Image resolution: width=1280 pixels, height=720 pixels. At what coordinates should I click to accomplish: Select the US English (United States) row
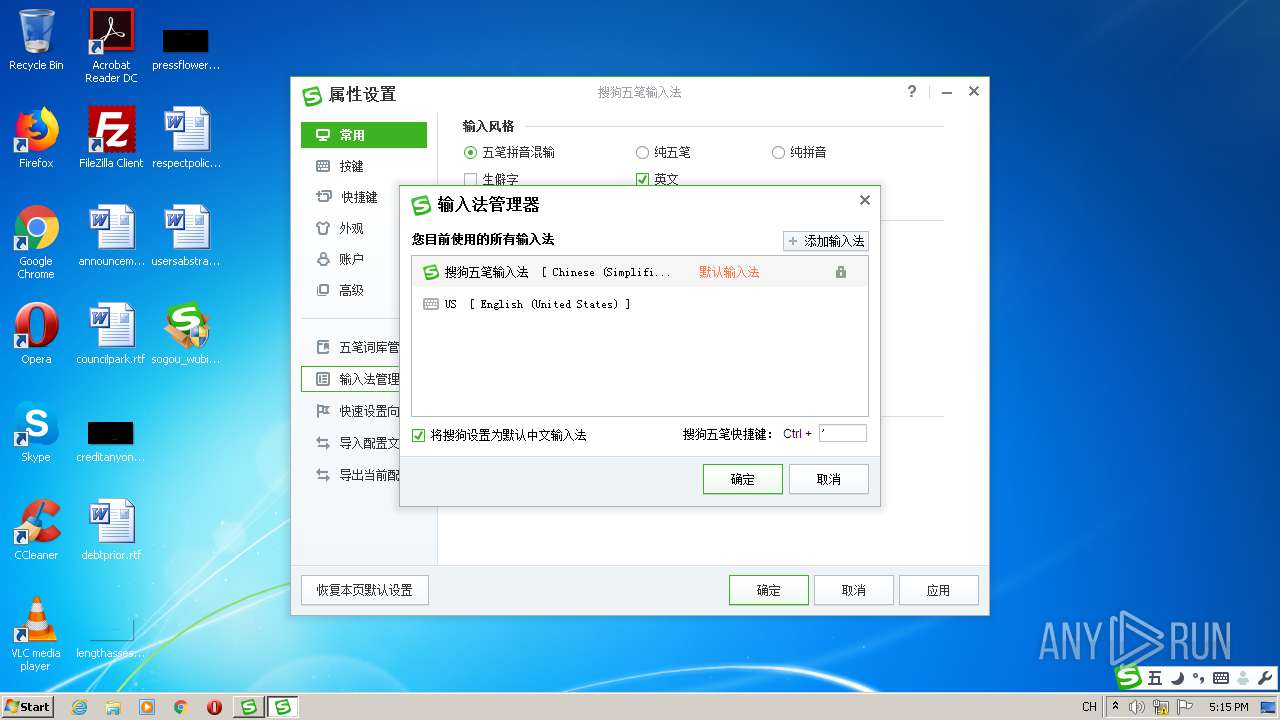[x=640, y=304]
